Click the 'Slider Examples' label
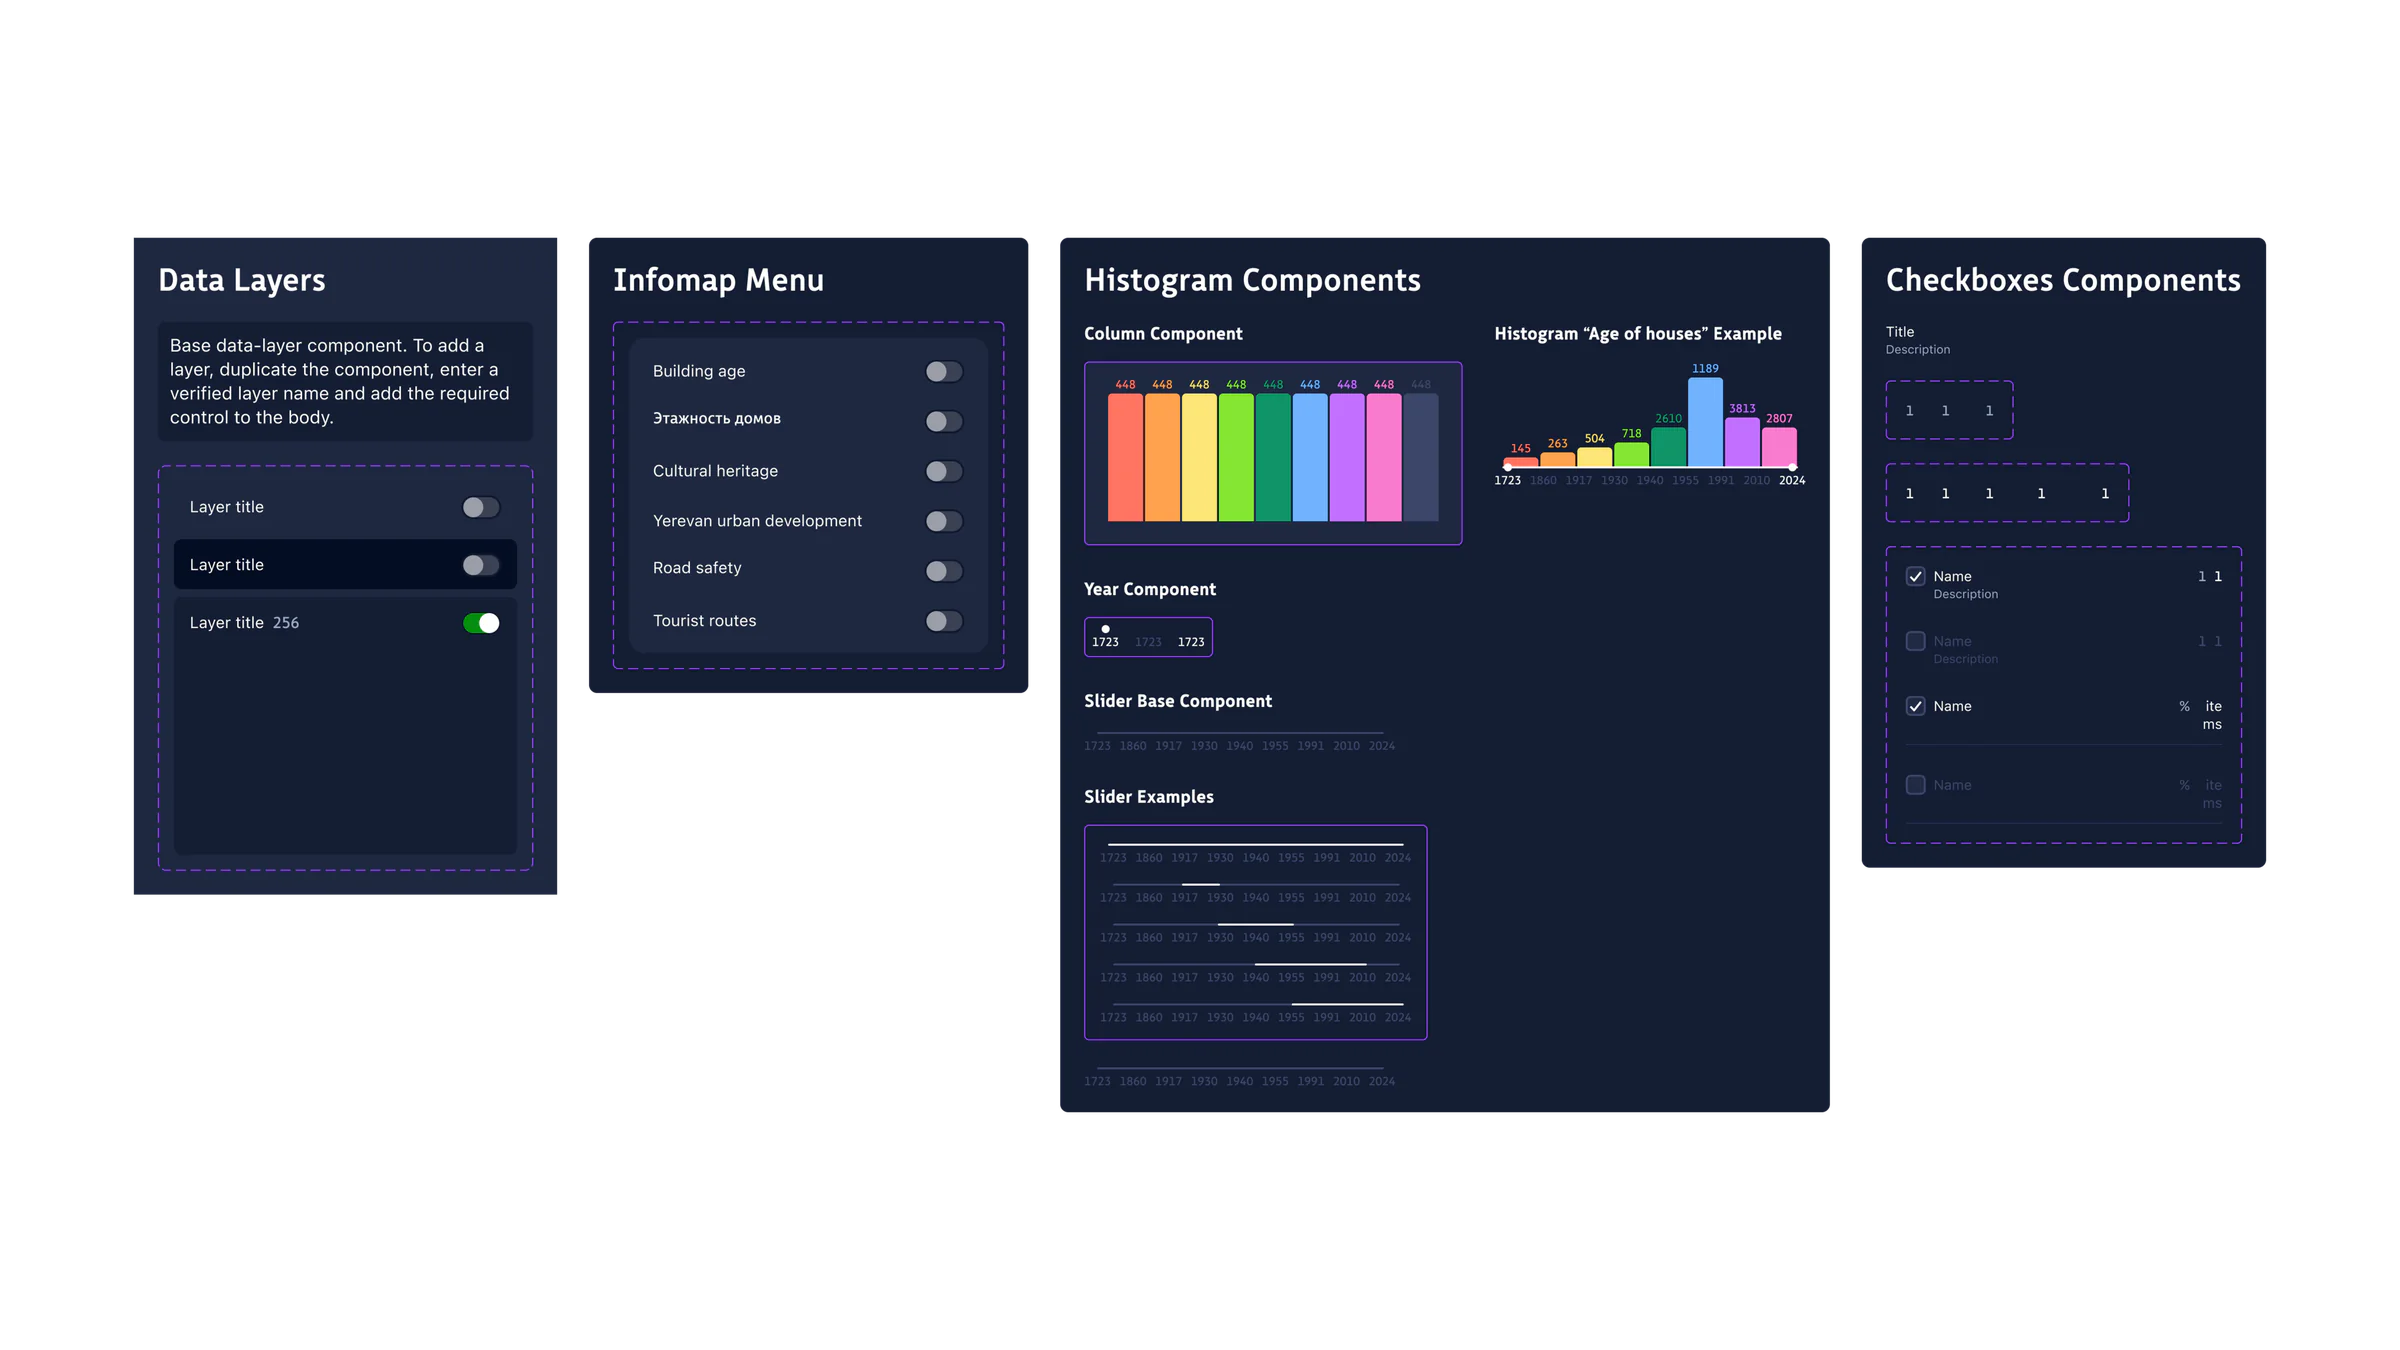Image resolution: width=2400 pixels, height=1350 pixels. click(1149, 797)
